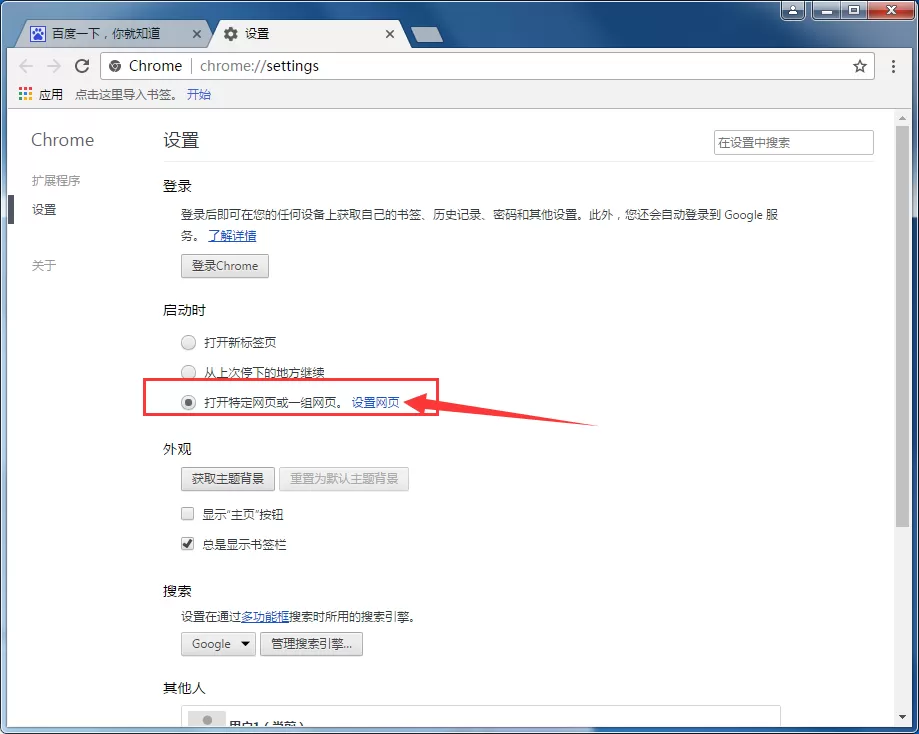Click the user profile icon in title bar
Image resolution: width=919 pixels, height=734 pixels.
coord(793,10)
